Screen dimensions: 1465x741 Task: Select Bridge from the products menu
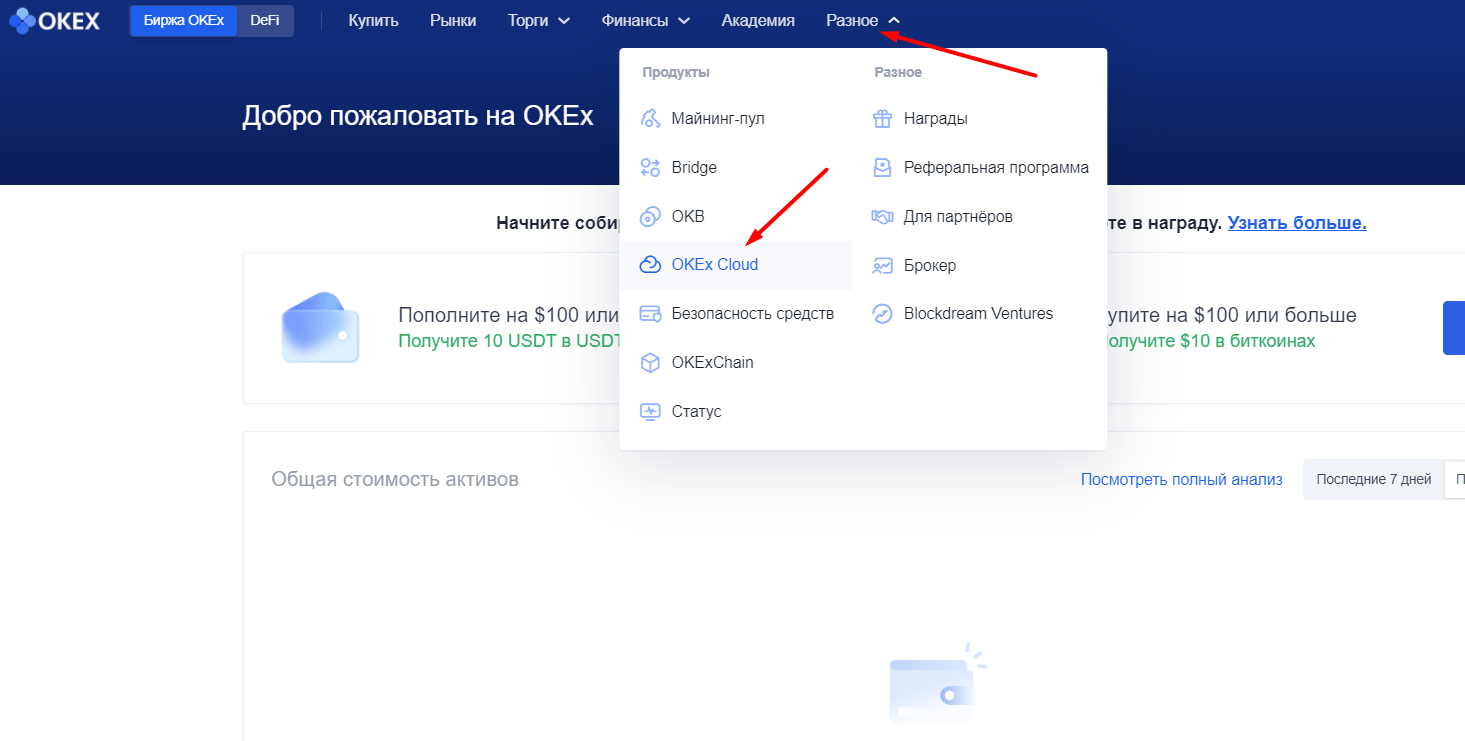pyautogui.click(x=736, y=168)
